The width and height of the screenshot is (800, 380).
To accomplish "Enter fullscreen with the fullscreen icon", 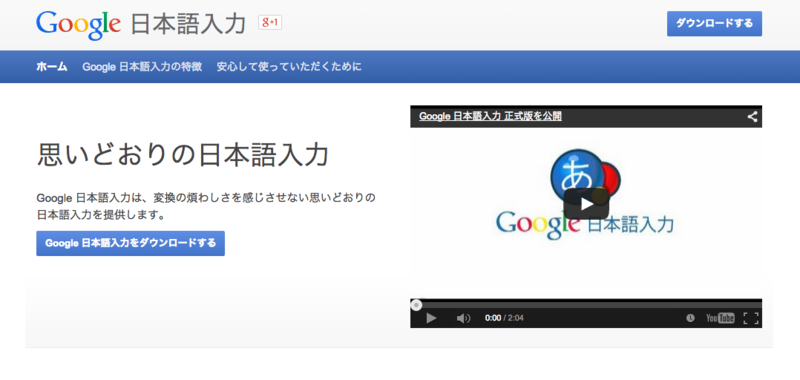I will [751, 318].
